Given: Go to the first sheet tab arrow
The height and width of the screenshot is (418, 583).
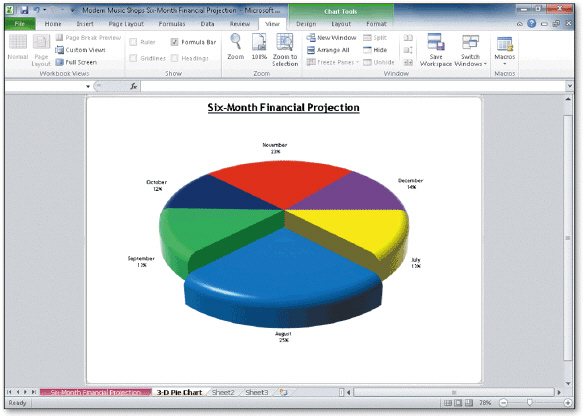Looking at the screenshot, I should pyautogui.click(x=9, y=392).
